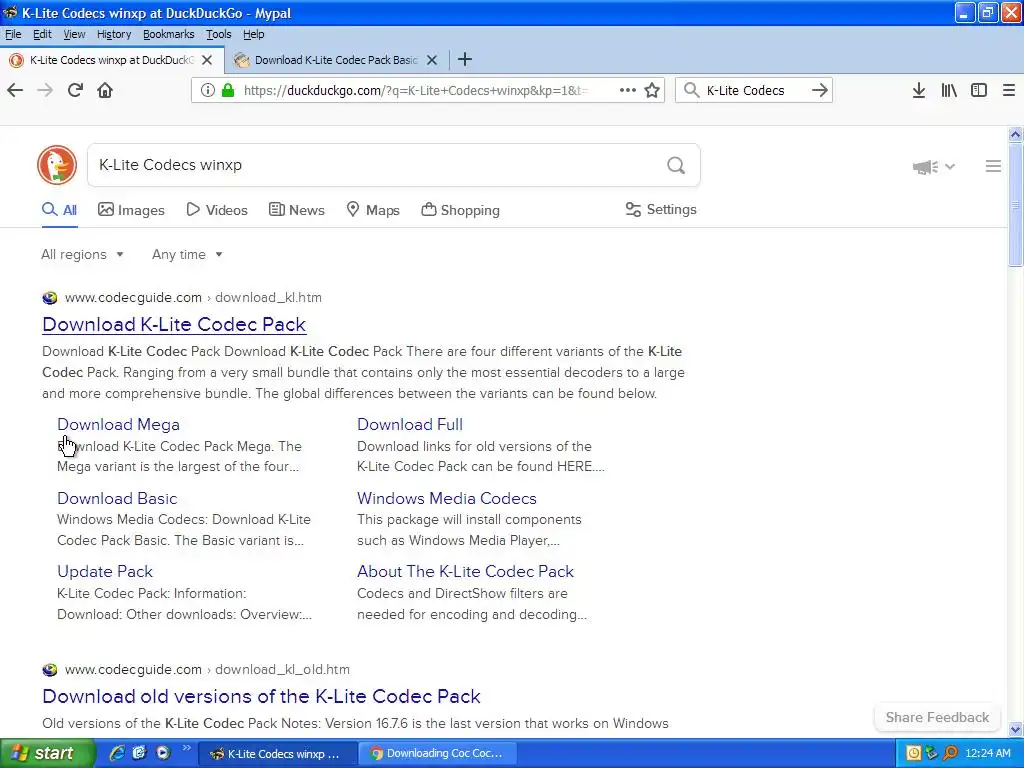This screenshot has height=768, width=1024.
Task: Open the Update Pack sublink
Action: click(104, 571)
